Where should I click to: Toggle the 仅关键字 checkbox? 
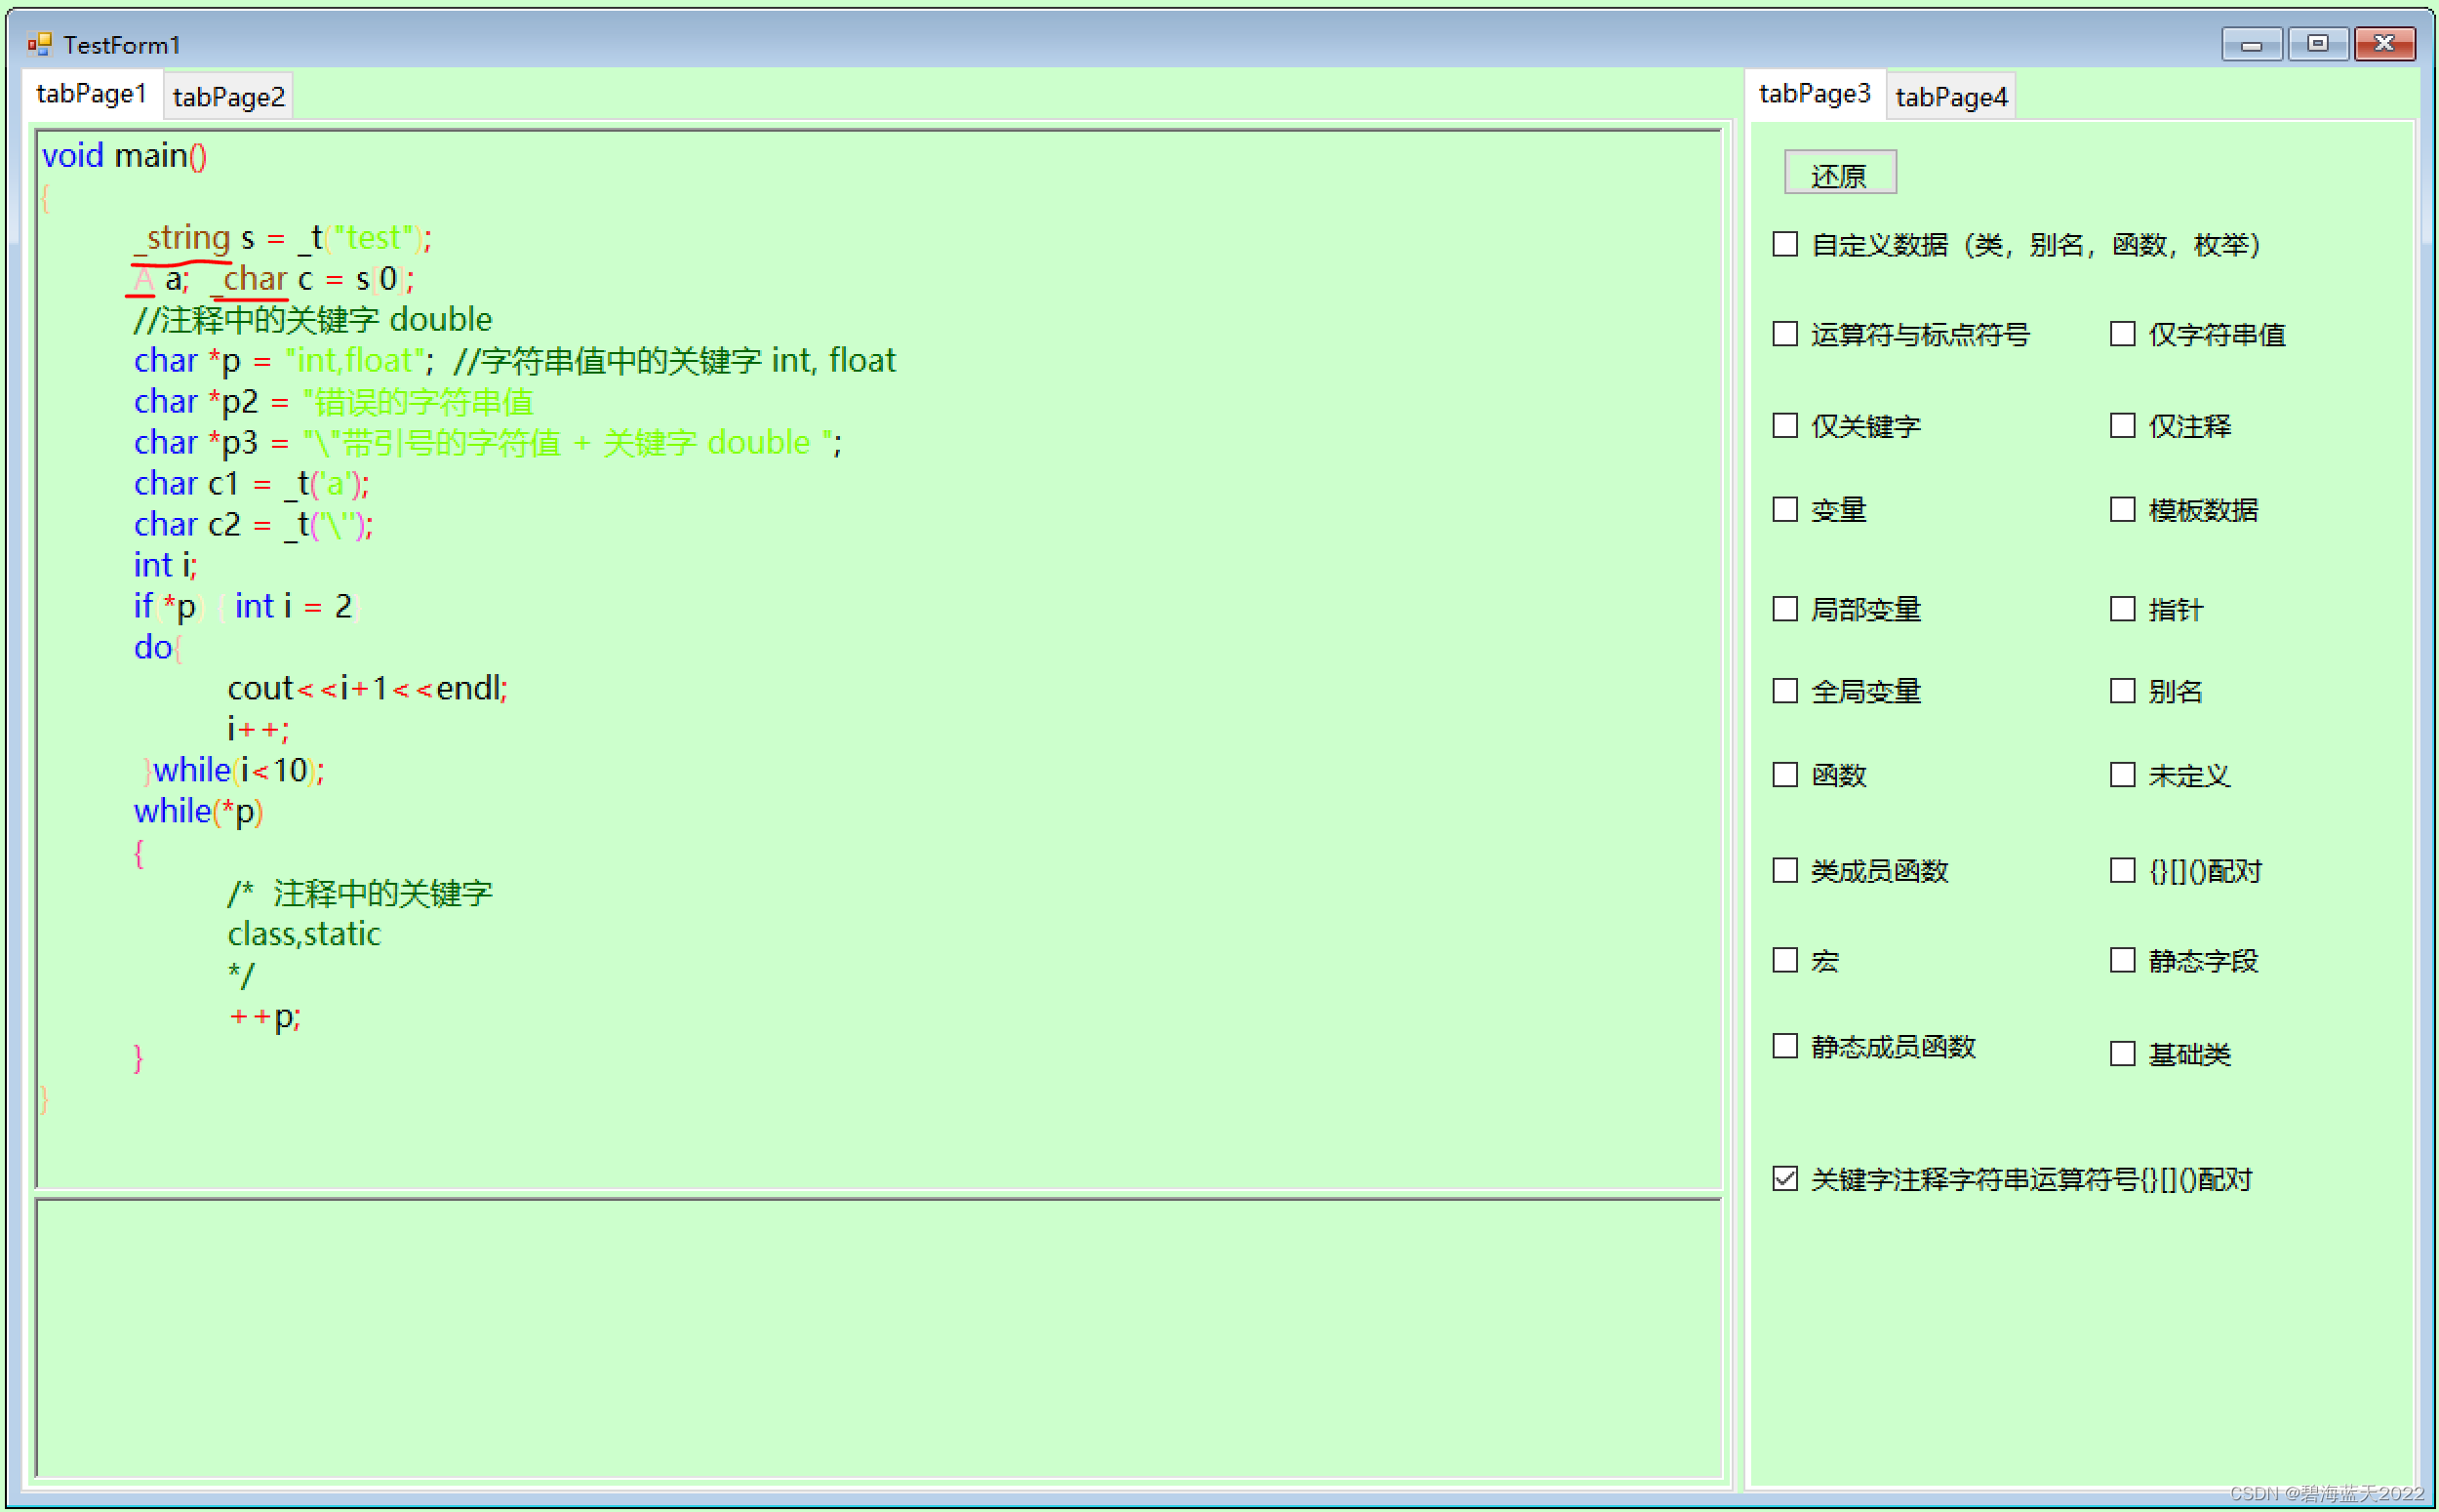click(1785, 426)
